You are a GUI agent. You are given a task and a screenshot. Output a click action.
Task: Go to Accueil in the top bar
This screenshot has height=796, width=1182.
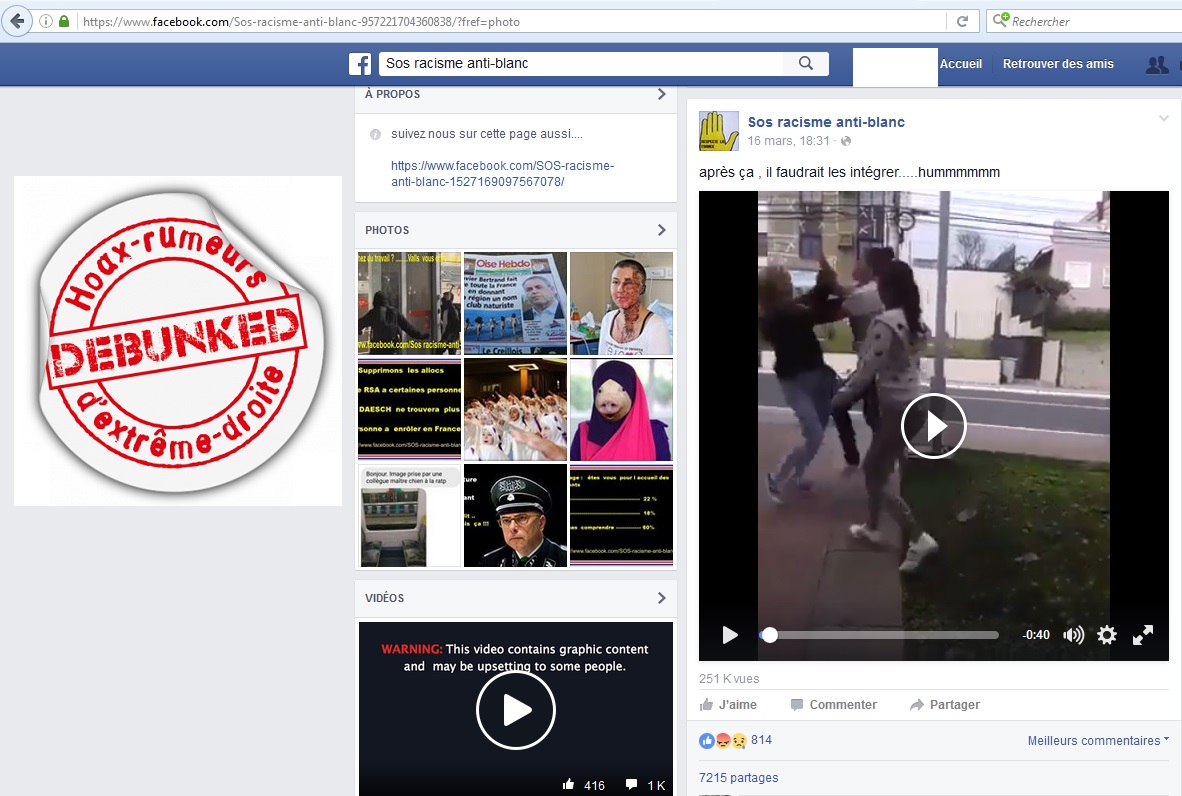960,64
